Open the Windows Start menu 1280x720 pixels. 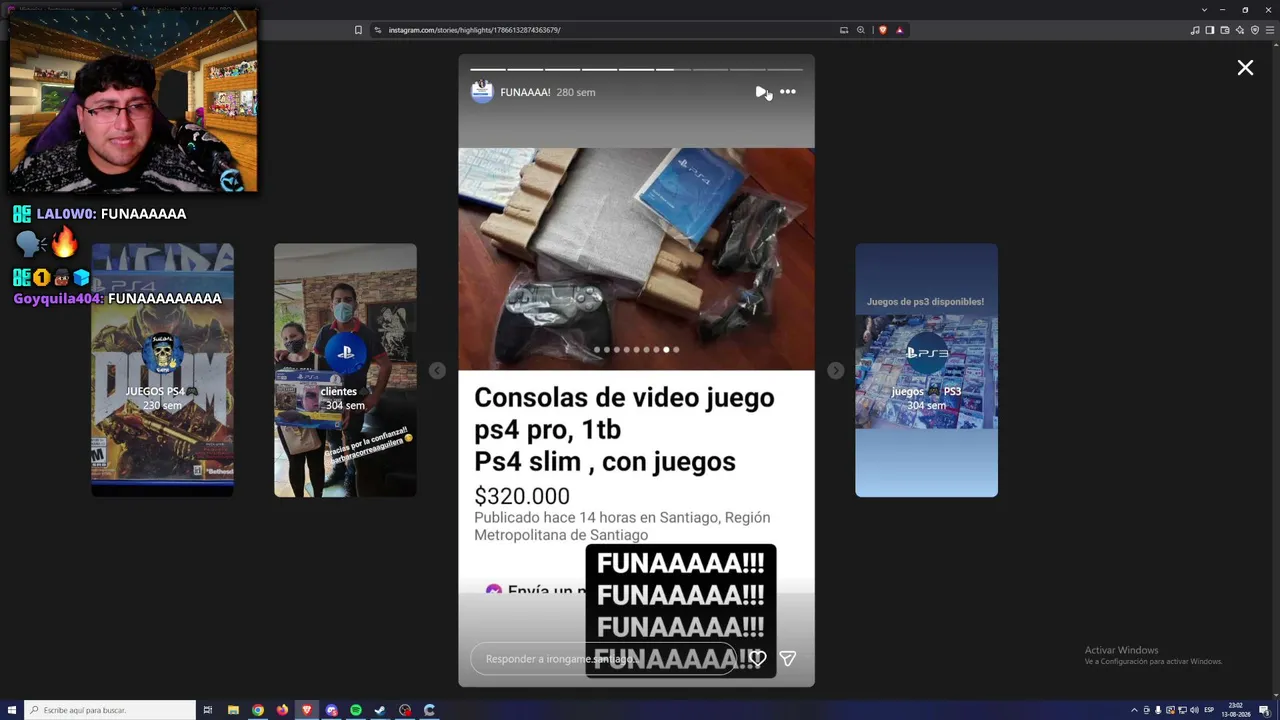click(x=12, y=710)
